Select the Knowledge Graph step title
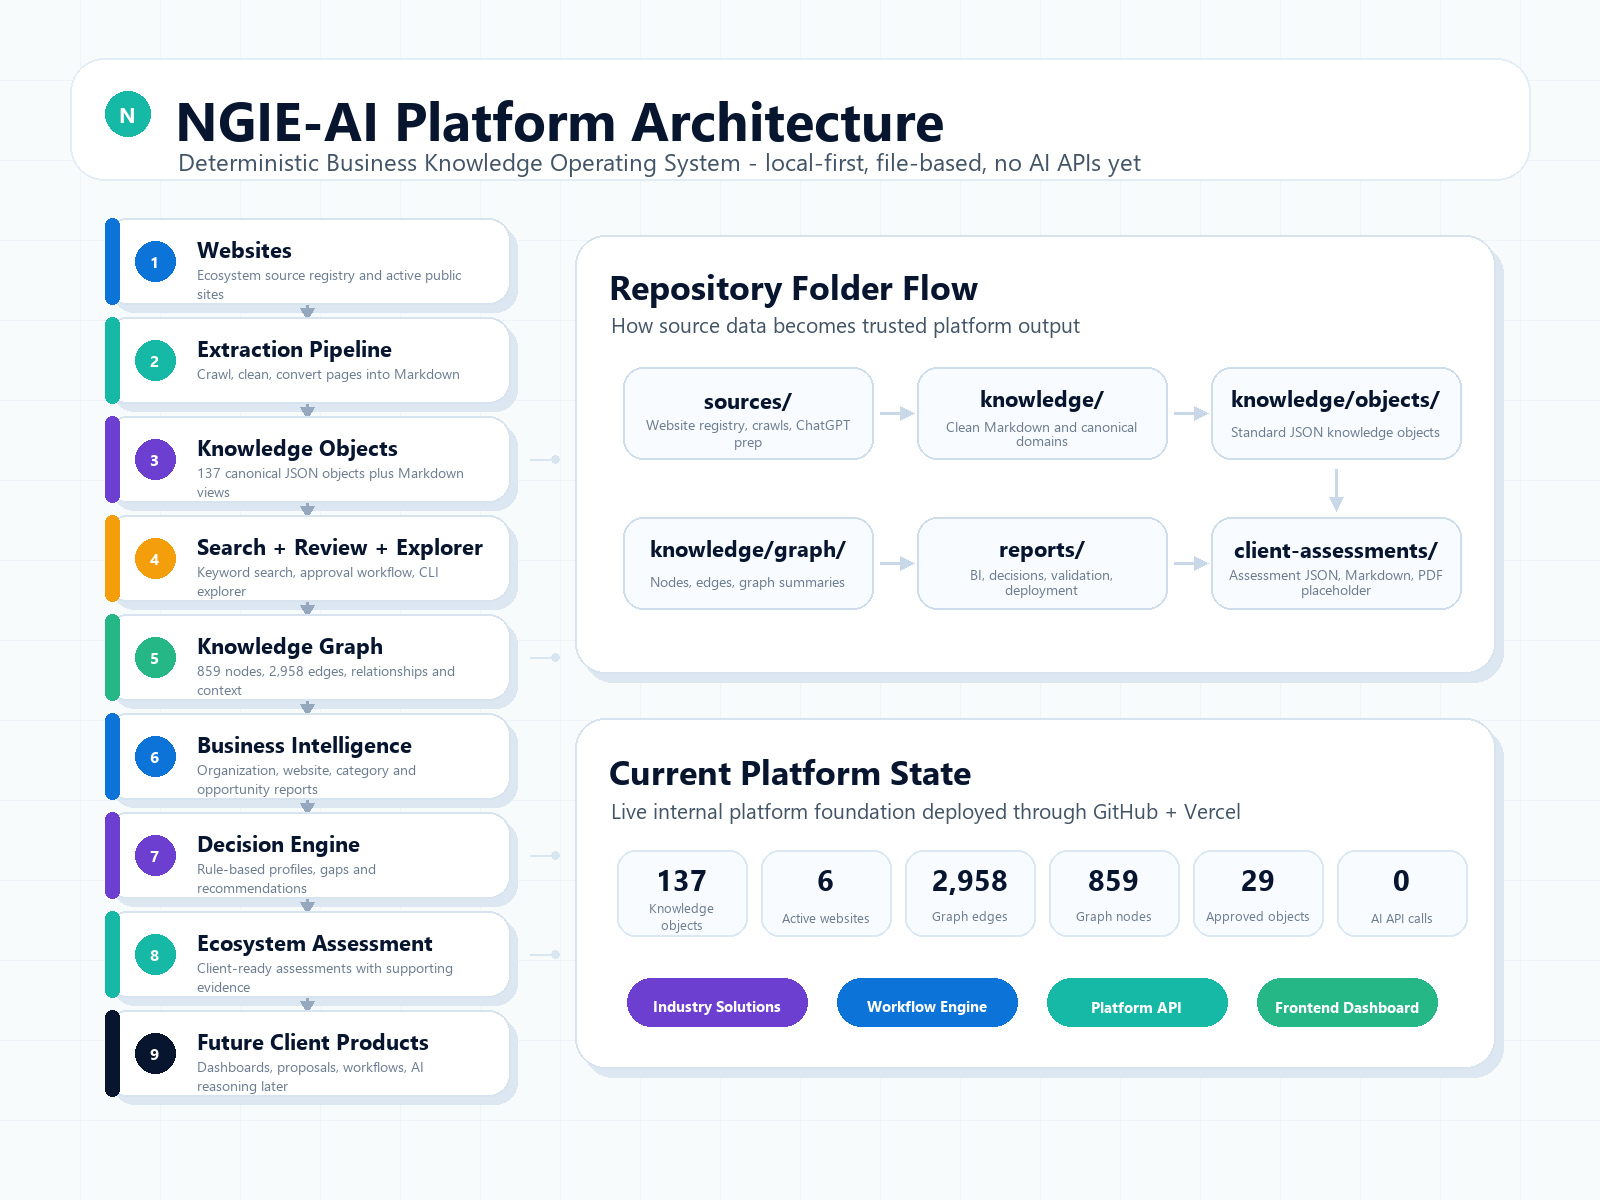Image resolution: width=1600 pixels, height=1200 pixels. pos(290,647)
